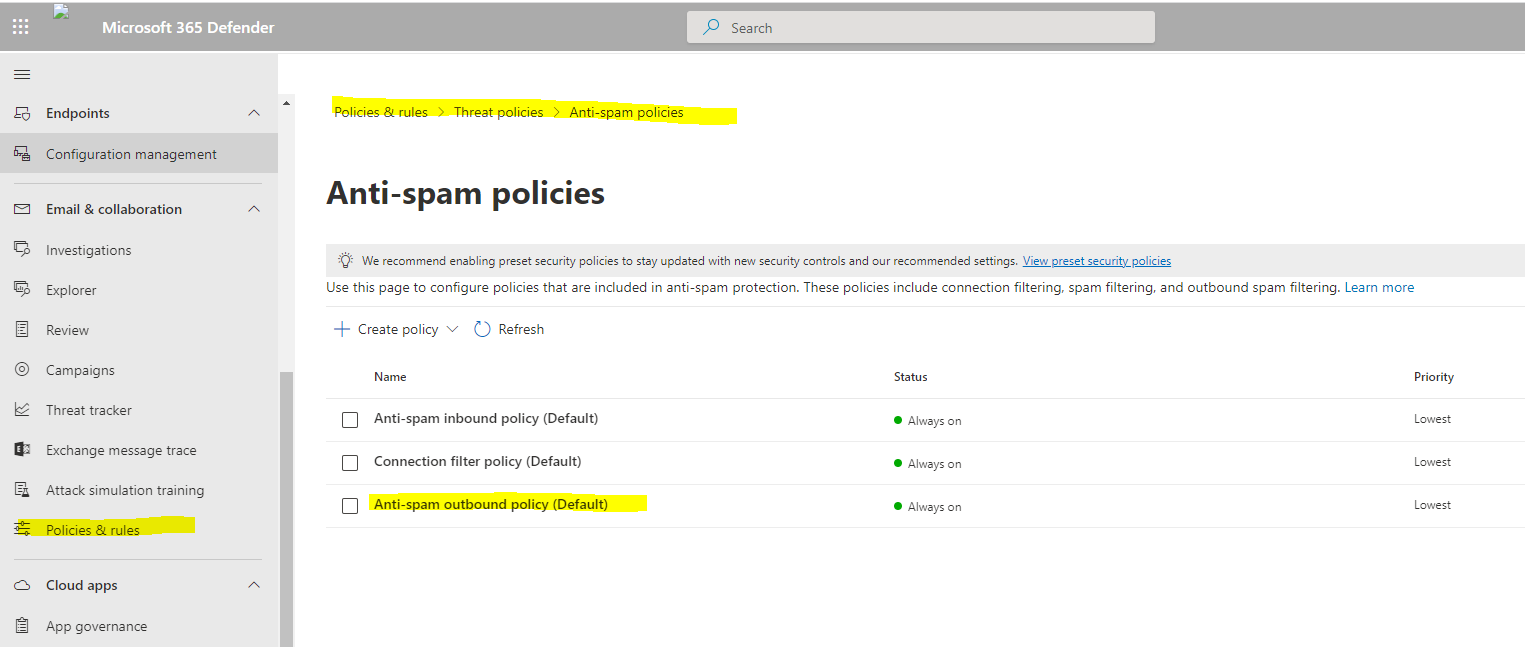Click the Priority column header

click(x=1434, y=377)
